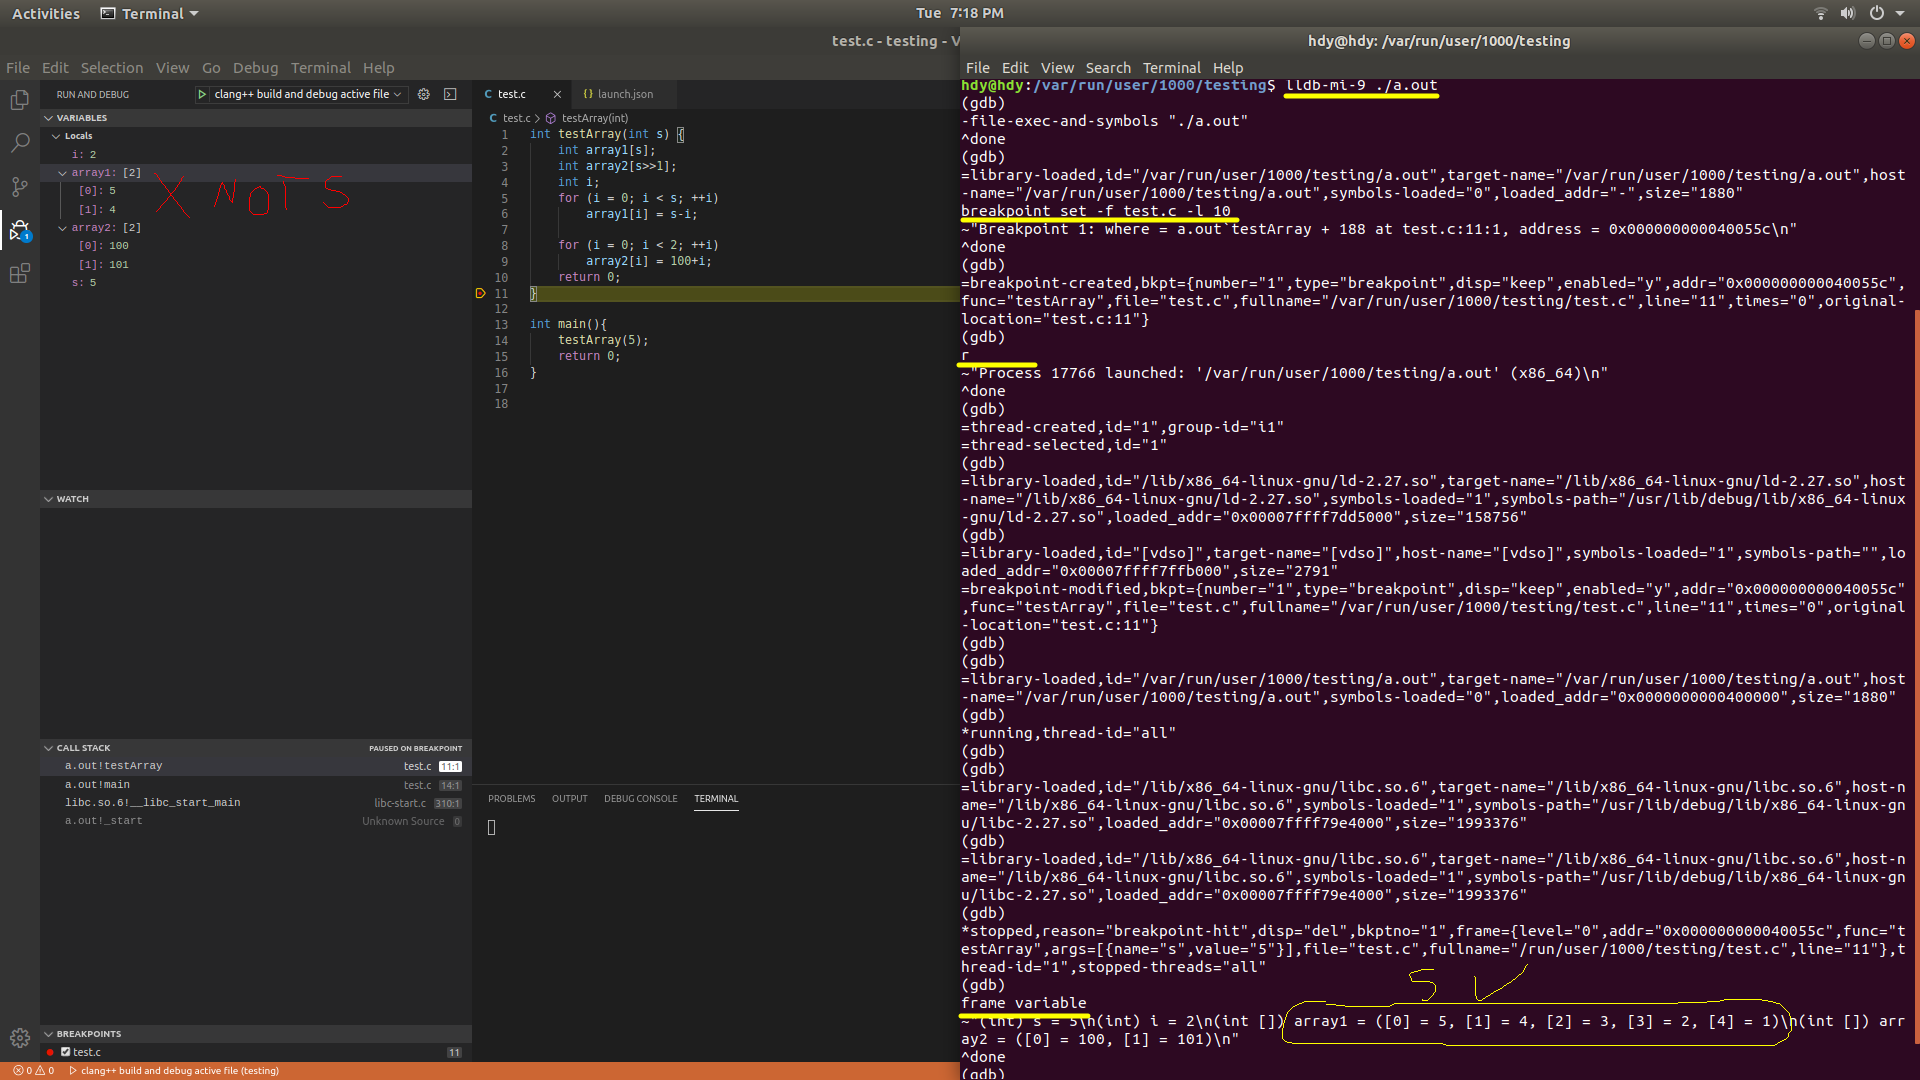Switch to the DEBUG CONSOLE tab
Image resolution: width=1920 pixels, height=1080 pixels.
tap(640, 799)
